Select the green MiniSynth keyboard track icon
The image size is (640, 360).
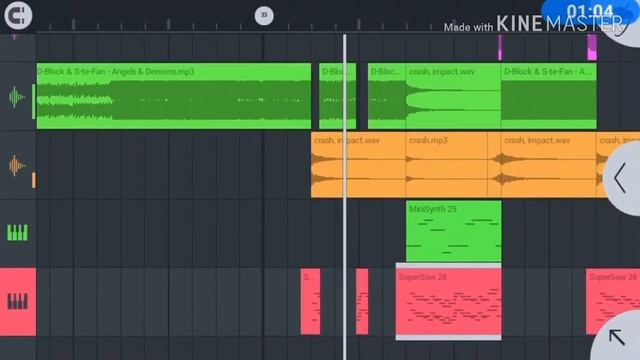18,233
